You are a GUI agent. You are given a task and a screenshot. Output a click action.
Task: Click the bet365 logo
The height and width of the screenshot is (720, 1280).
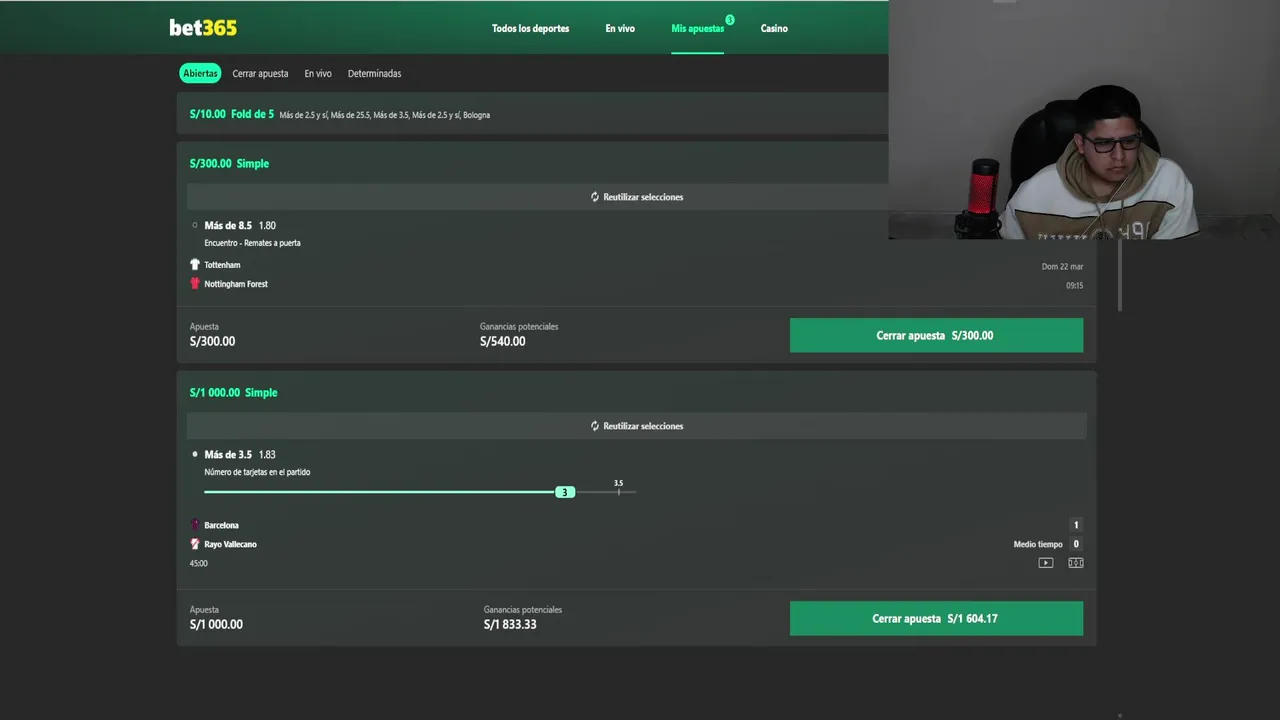(203, 28)
